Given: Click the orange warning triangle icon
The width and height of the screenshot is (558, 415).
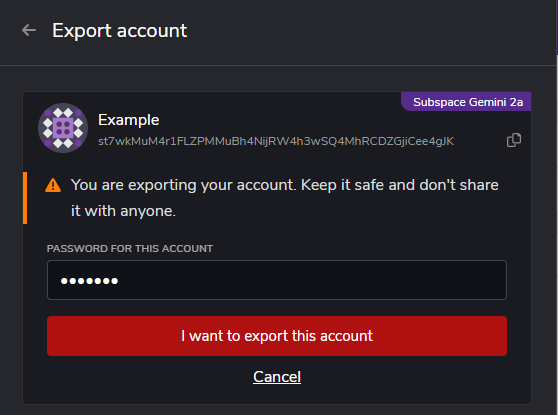Looking at the screenshot, I should (x=53, y=185).
